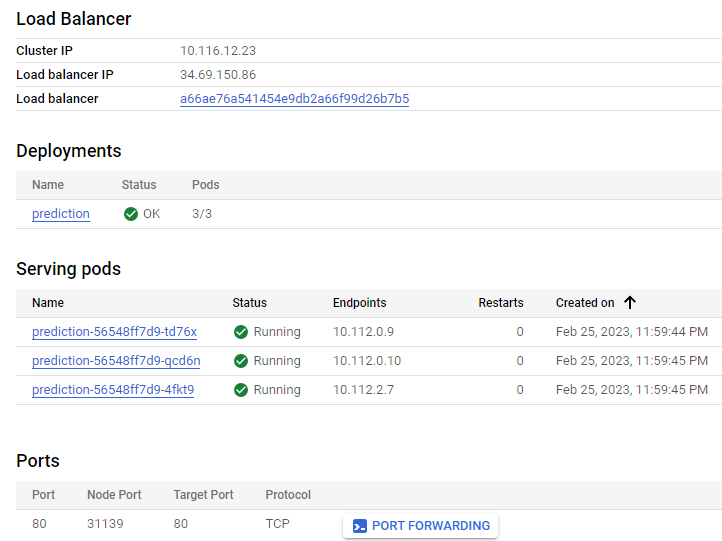The height and width of the screenshot is (541, 722).
Task: Click the Deployments Name column header
Action: click(48, 185)
